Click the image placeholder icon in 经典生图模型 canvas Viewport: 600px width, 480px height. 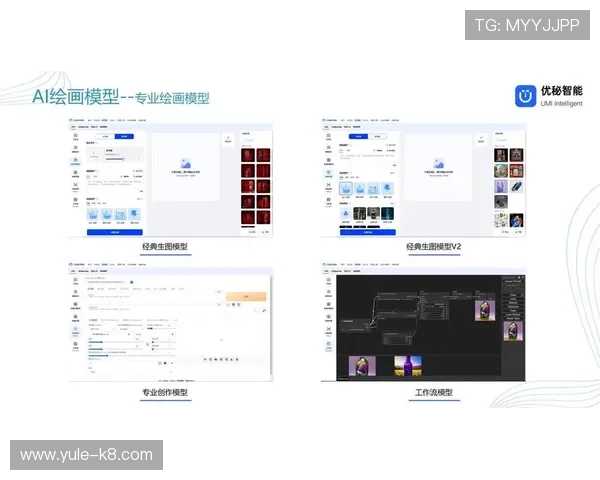tap(185, 162)
